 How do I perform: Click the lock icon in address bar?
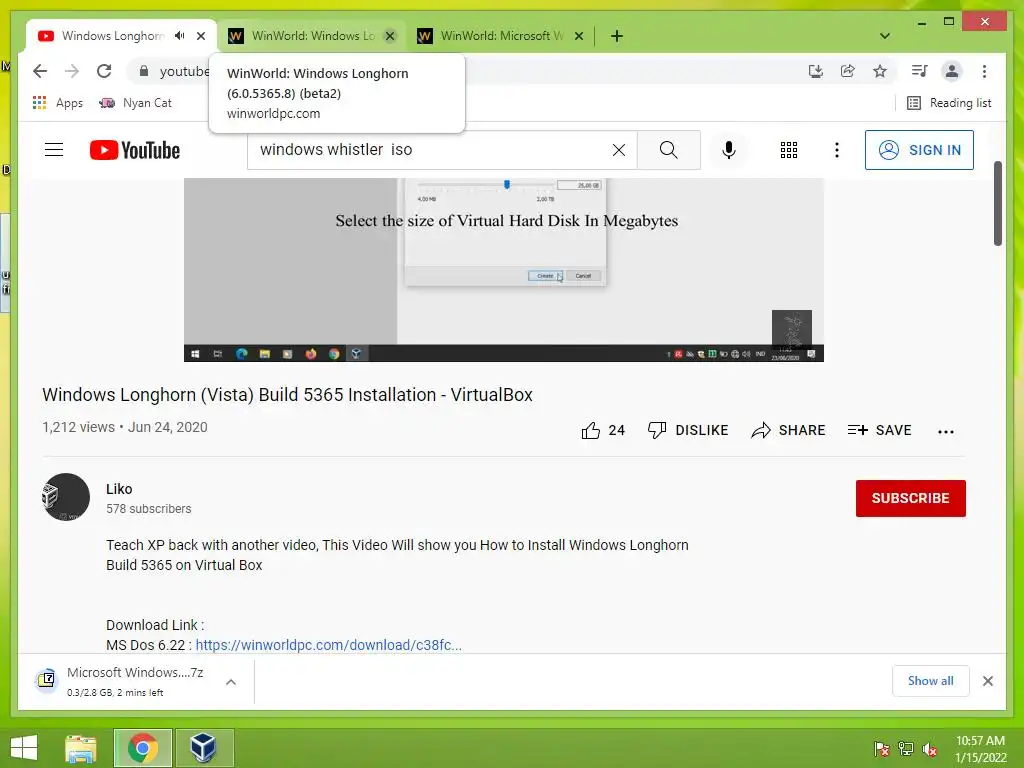(144, 71)
